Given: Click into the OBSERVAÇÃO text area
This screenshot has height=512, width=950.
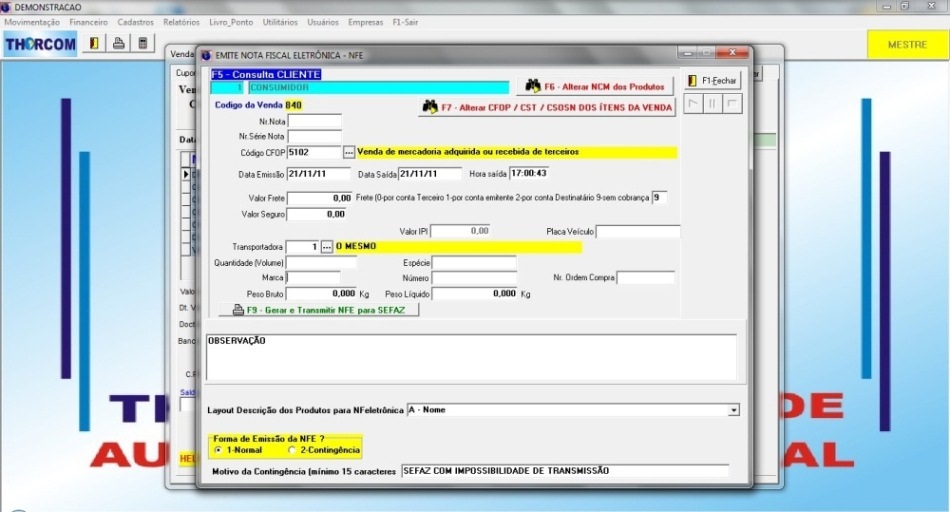Looking at the screenshot, I should (x=470, y=357).
